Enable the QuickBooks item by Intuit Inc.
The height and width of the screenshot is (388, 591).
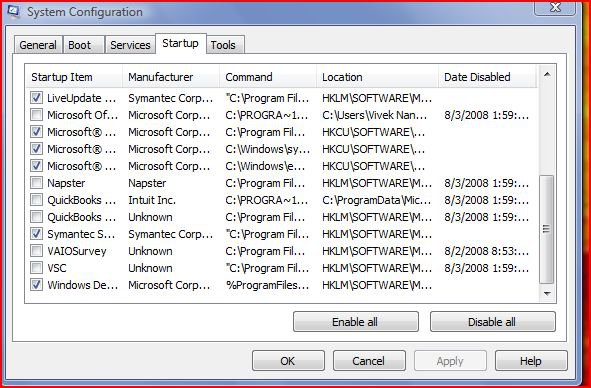point(36,200)
